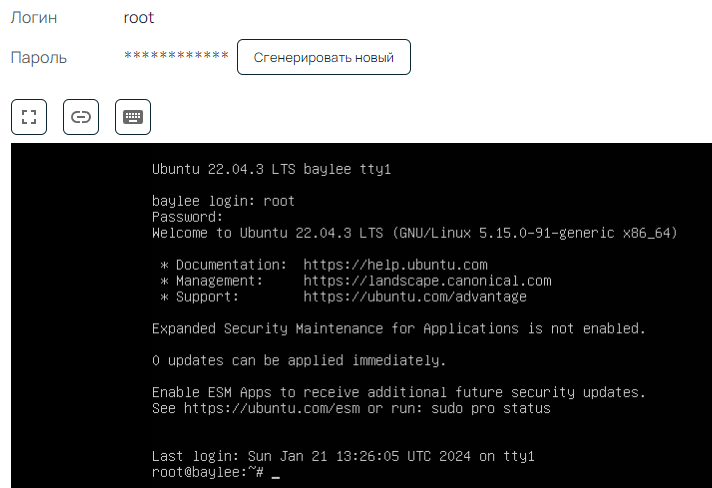Open the console in fullscreen mode
The height and width of the screenshot is (488, 712).
(x=29, y=117)
